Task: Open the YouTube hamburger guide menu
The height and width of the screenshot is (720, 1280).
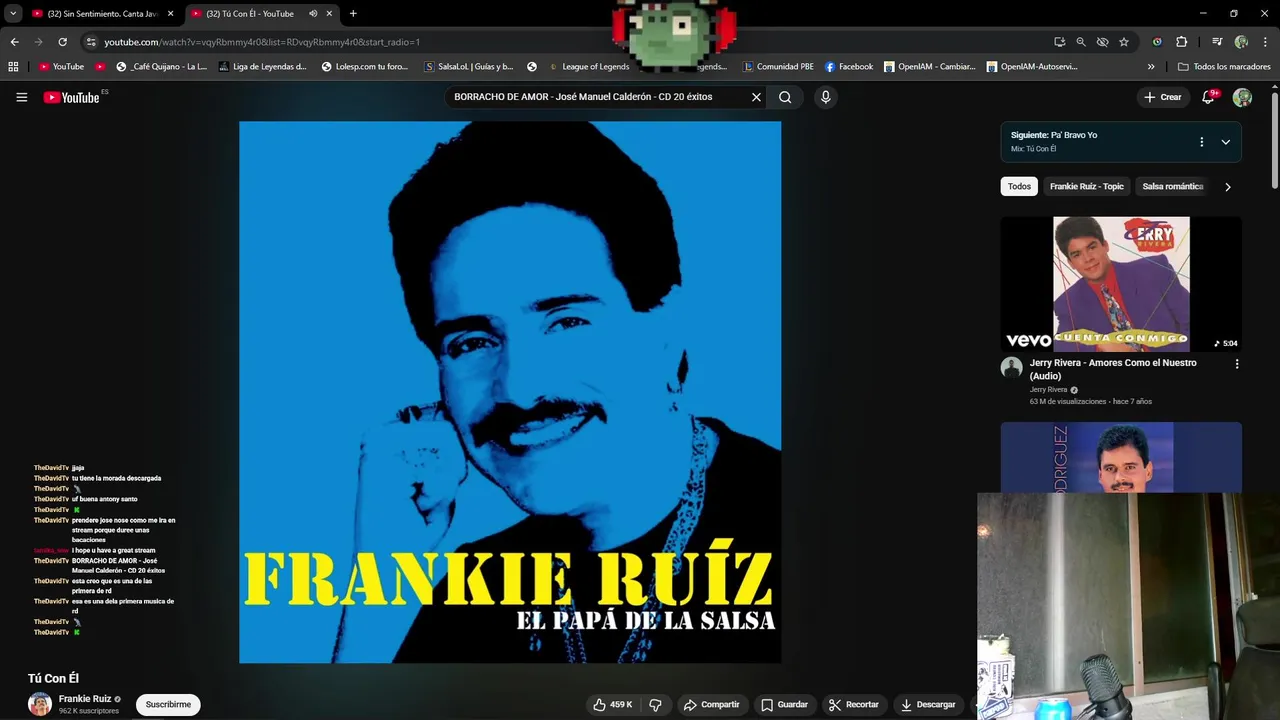Action: (x=21, y=97)
